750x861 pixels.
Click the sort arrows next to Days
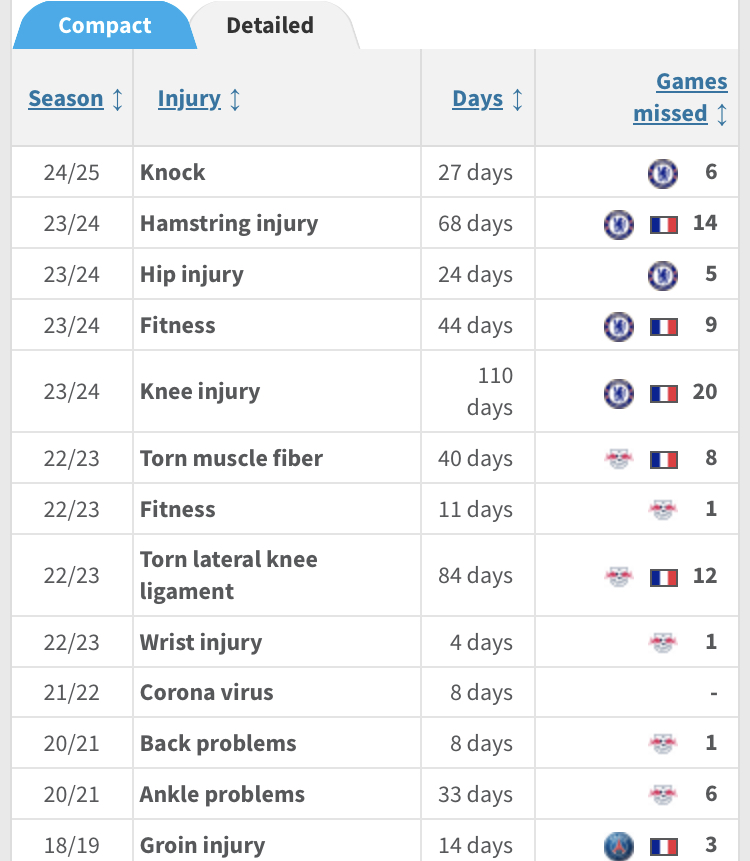click(x=517, y=99)
